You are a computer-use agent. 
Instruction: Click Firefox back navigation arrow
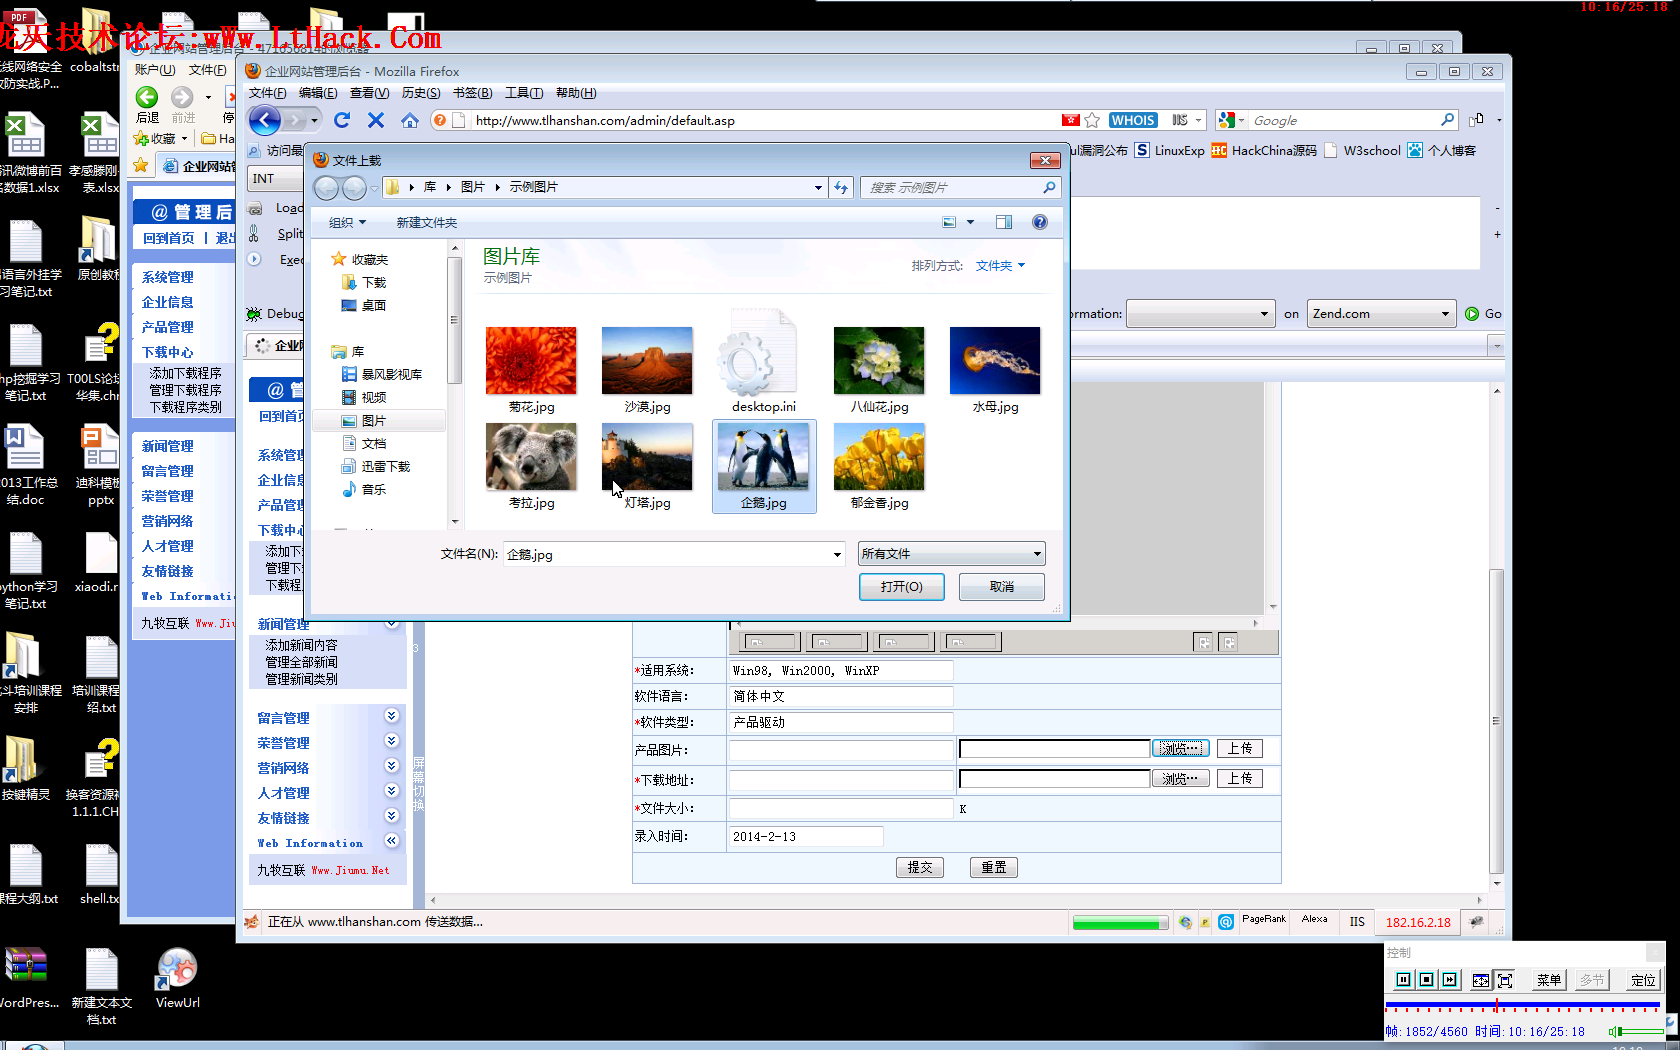pyautogui.click(x=265, y=120)
